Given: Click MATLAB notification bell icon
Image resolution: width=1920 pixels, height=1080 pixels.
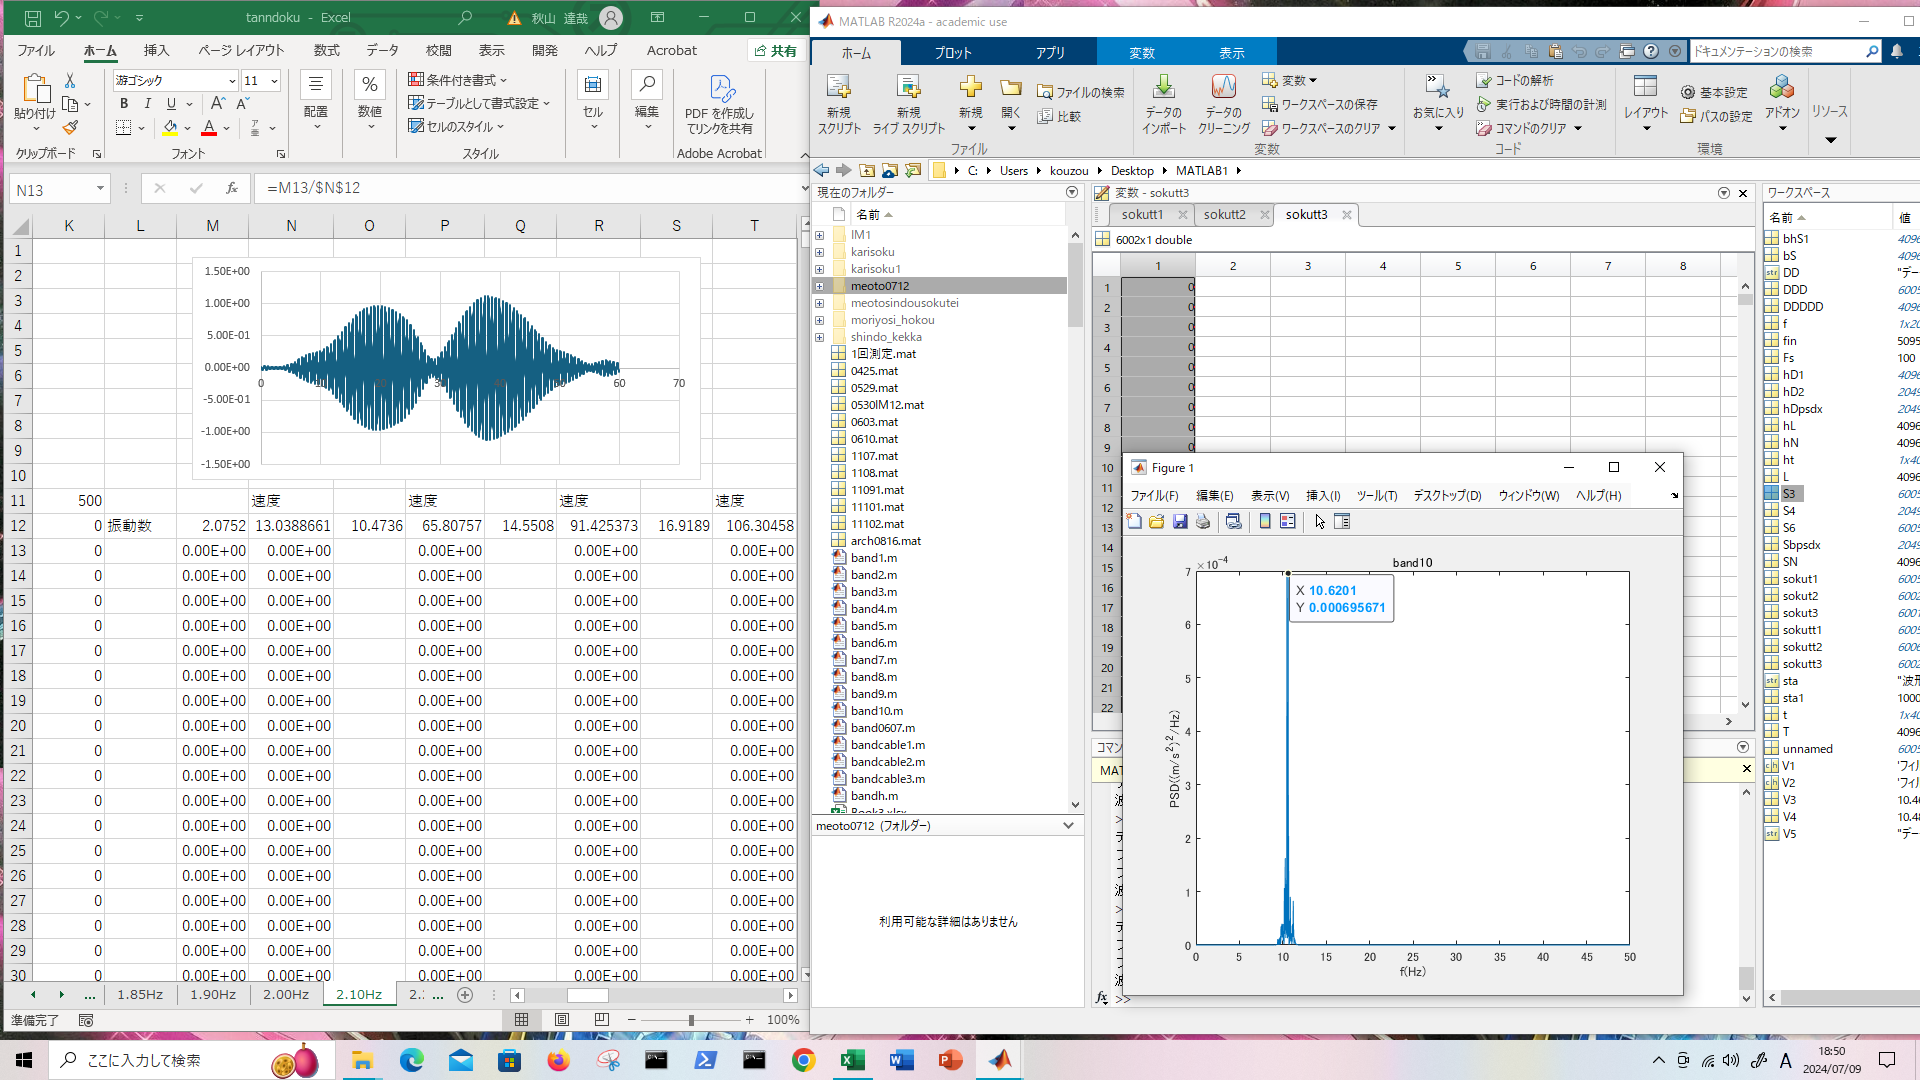Looking at the screenshot, I should (x=1897, y=51).
